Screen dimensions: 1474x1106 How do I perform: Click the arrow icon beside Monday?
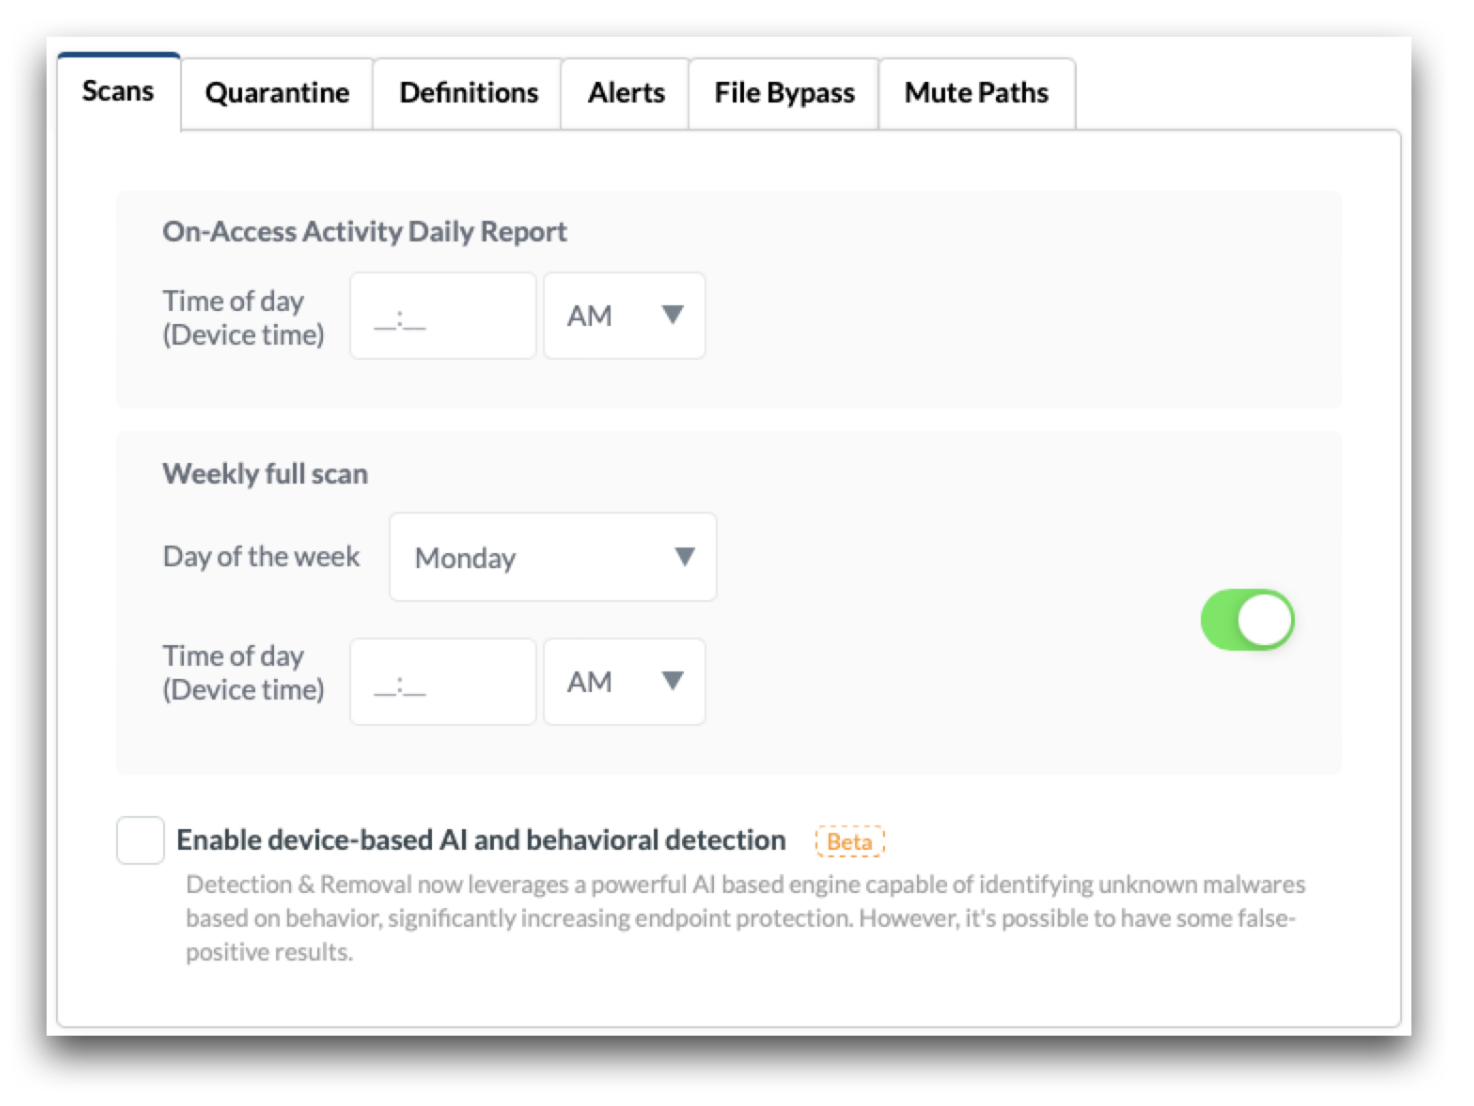click(684, 557)
